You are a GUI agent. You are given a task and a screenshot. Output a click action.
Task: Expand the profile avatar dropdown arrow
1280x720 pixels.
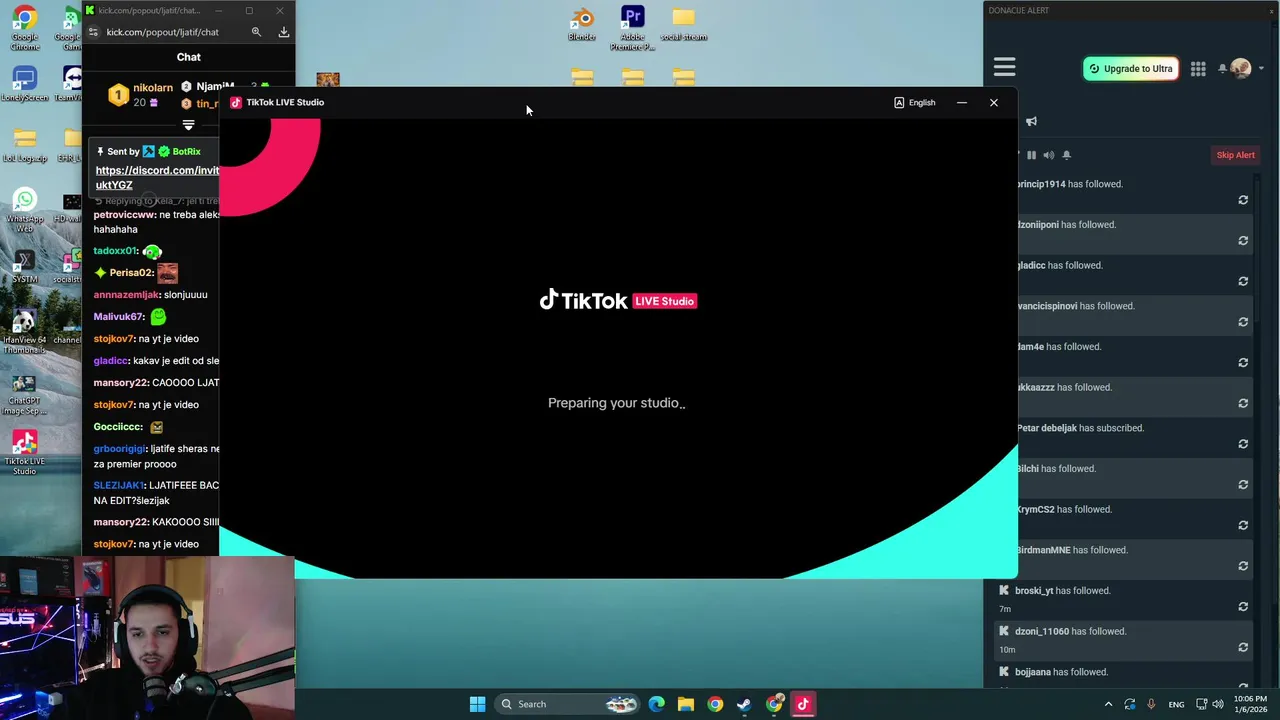click(1261, 69)
